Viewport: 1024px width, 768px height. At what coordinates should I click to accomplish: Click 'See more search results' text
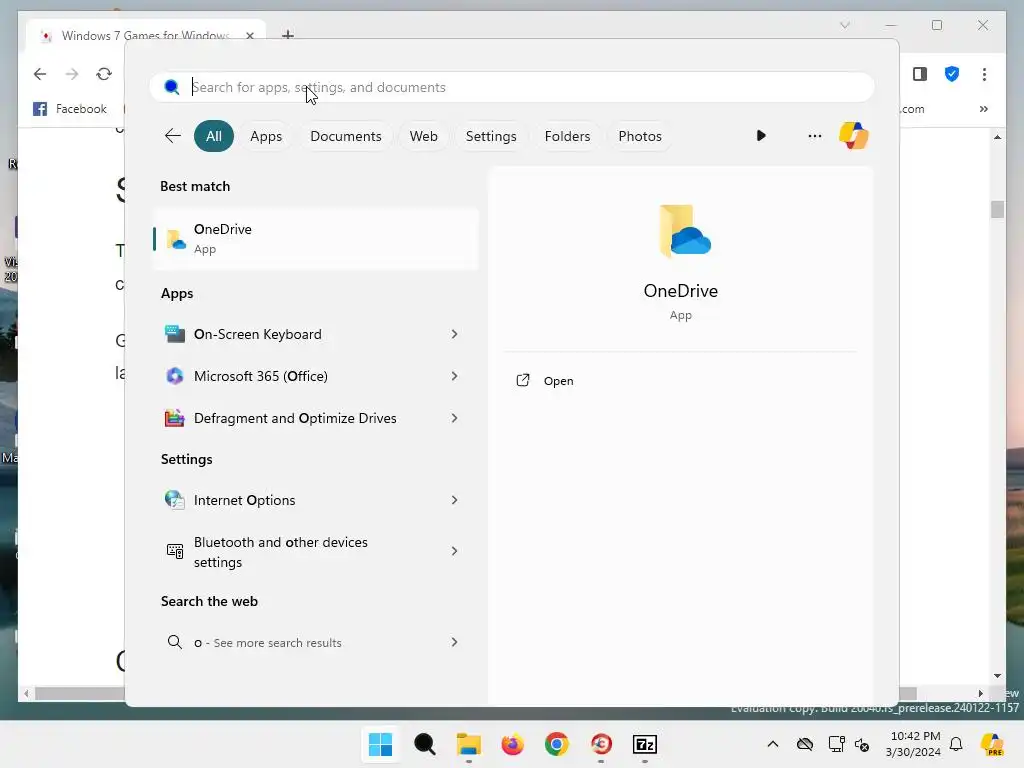(278, 643)
